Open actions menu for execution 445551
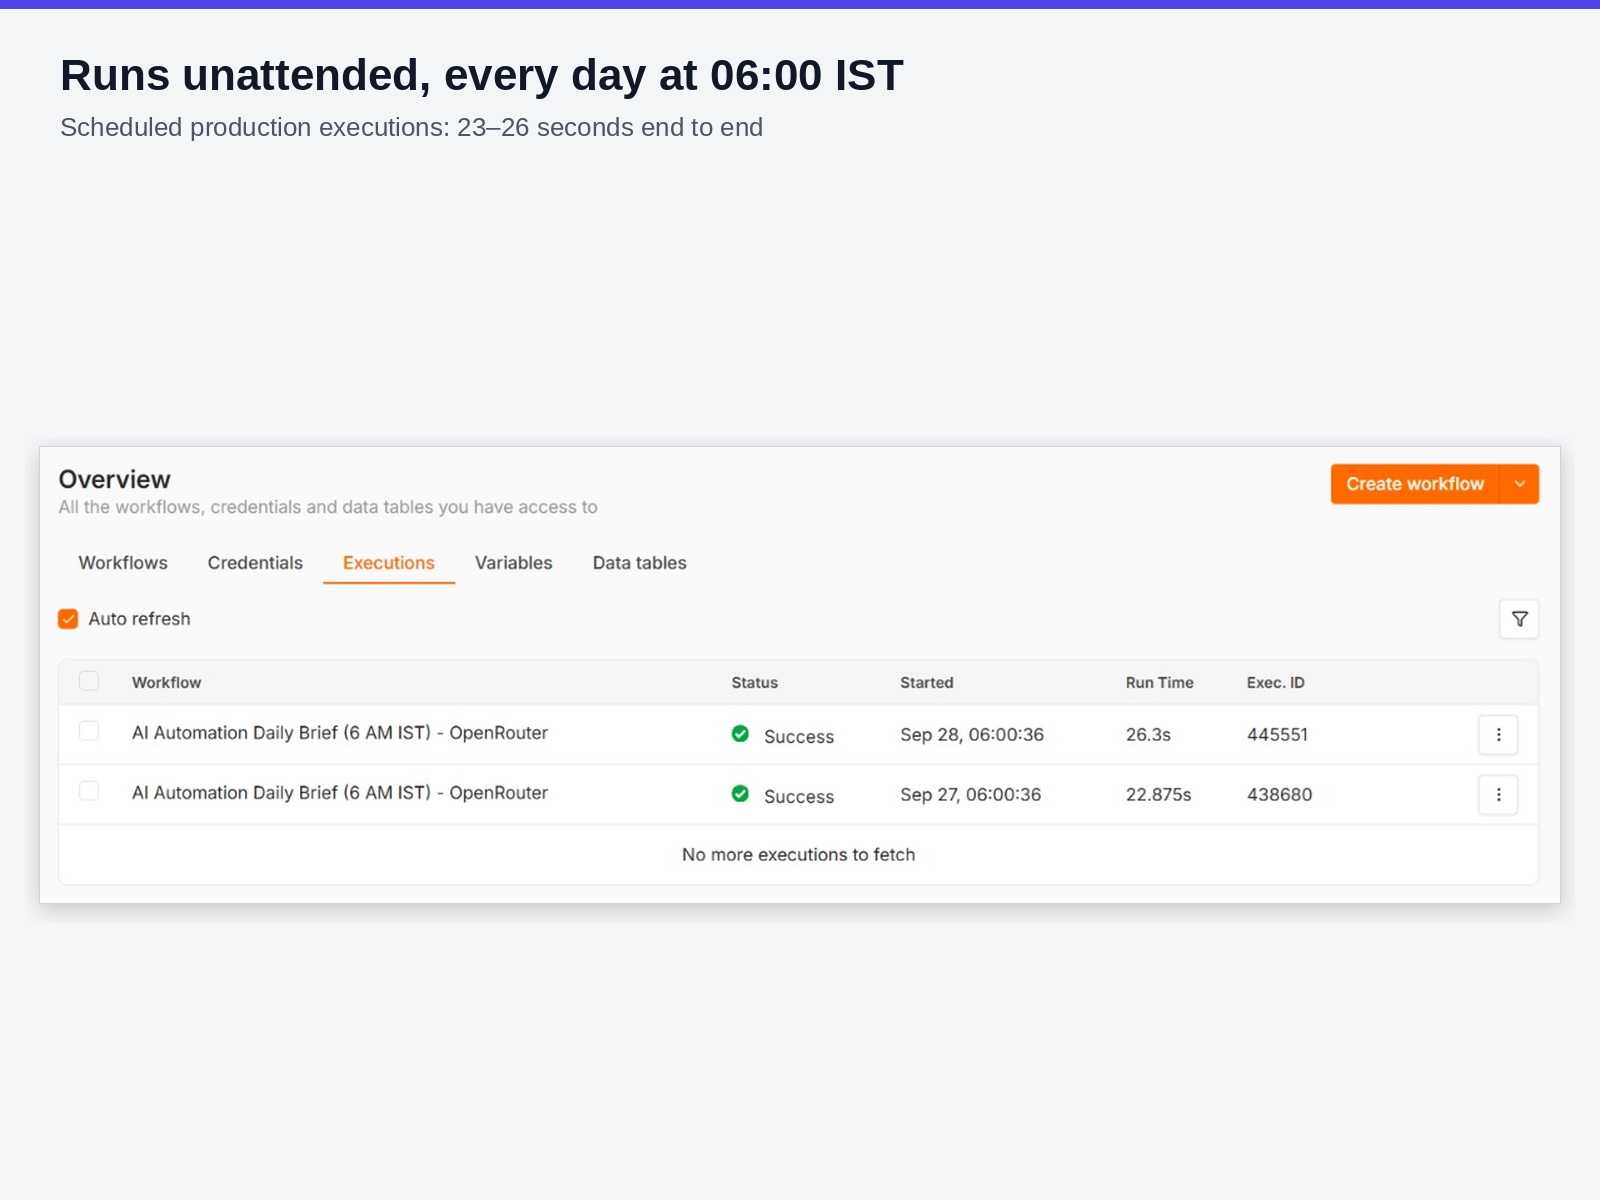Screen dimensions: 1600x1200 coord(1498,735)
